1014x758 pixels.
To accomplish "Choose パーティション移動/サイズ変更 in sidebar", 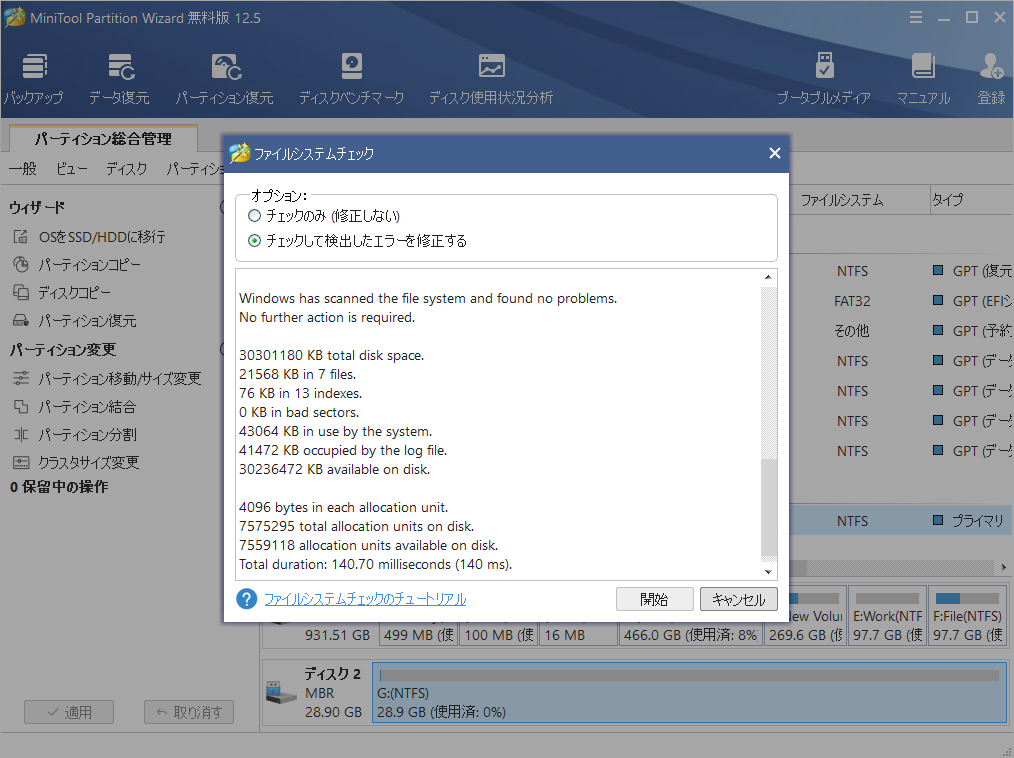I will tap(107, 378).
